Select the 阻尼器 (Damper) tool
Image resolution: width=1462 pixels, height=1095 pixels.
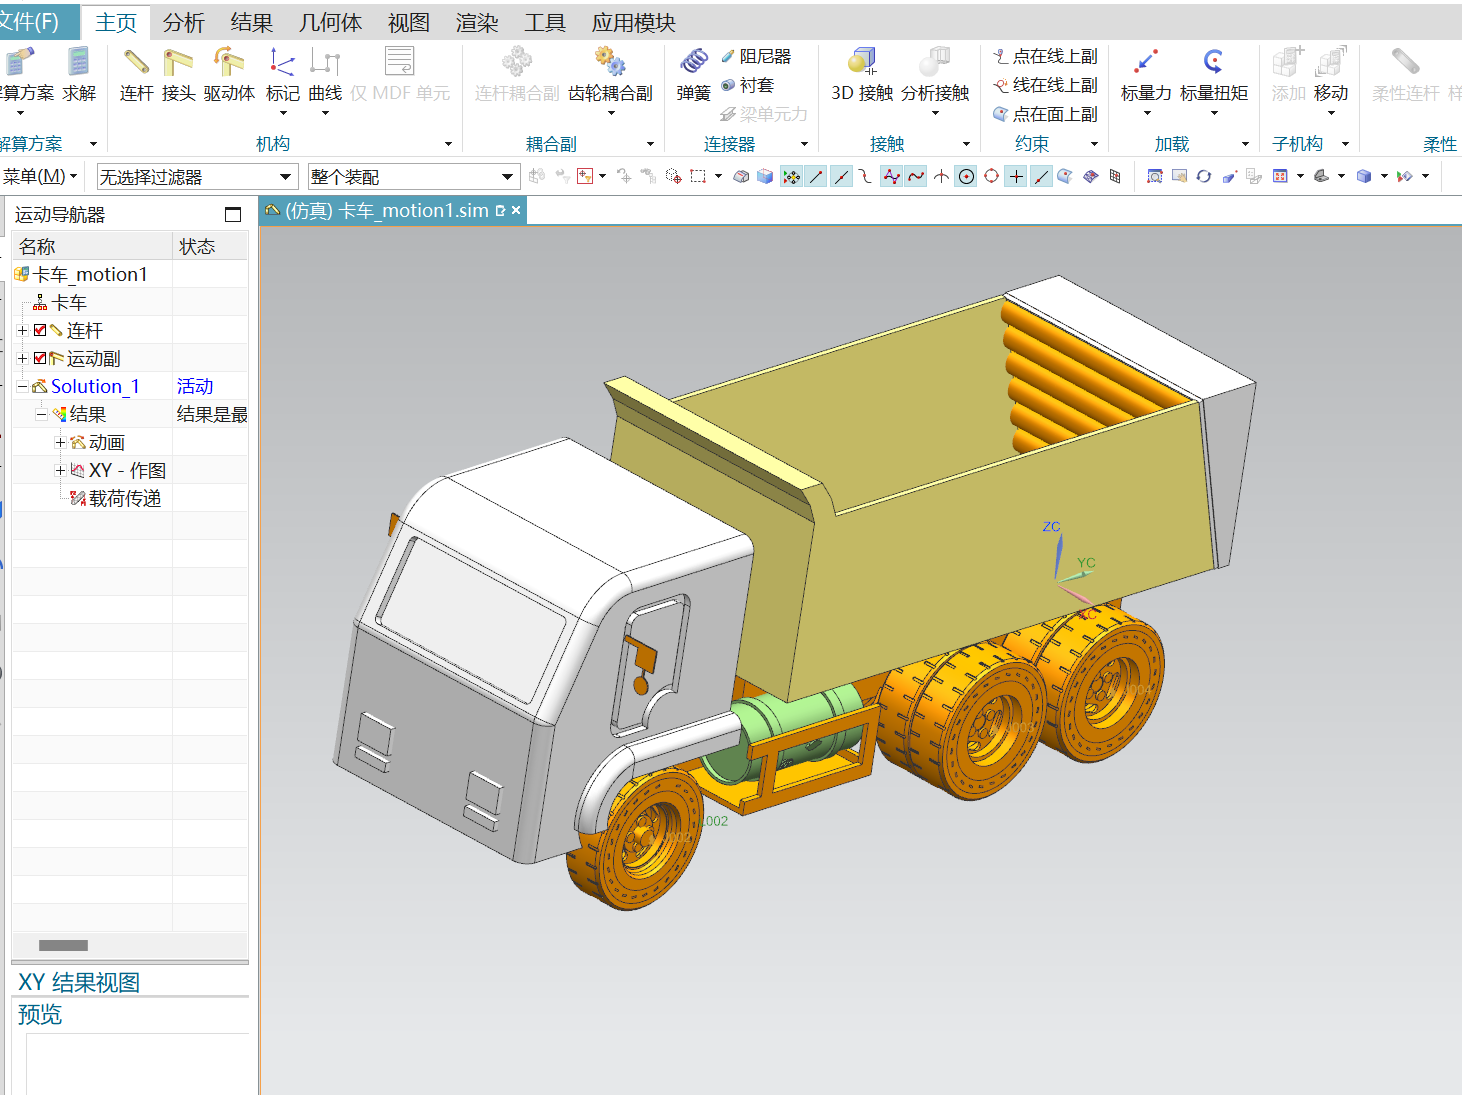[756, 56]
